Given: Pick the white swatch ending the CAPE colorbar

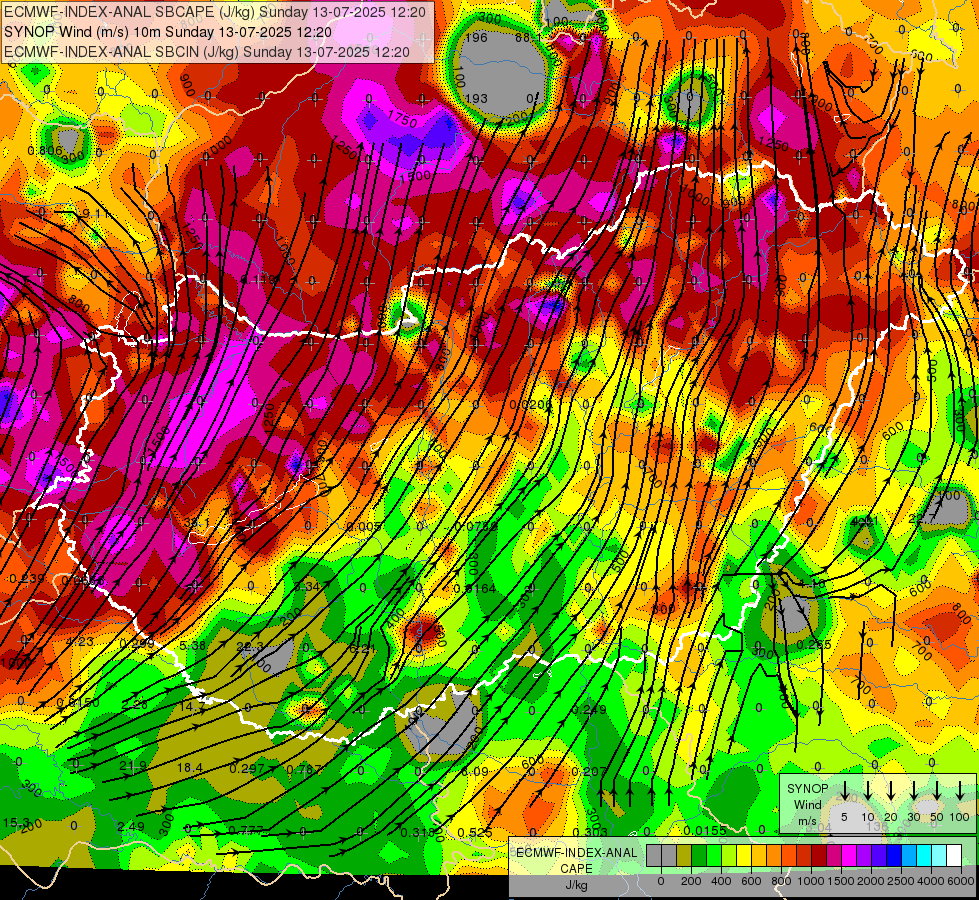Looking at the screenshot, I should pos(953,856).
